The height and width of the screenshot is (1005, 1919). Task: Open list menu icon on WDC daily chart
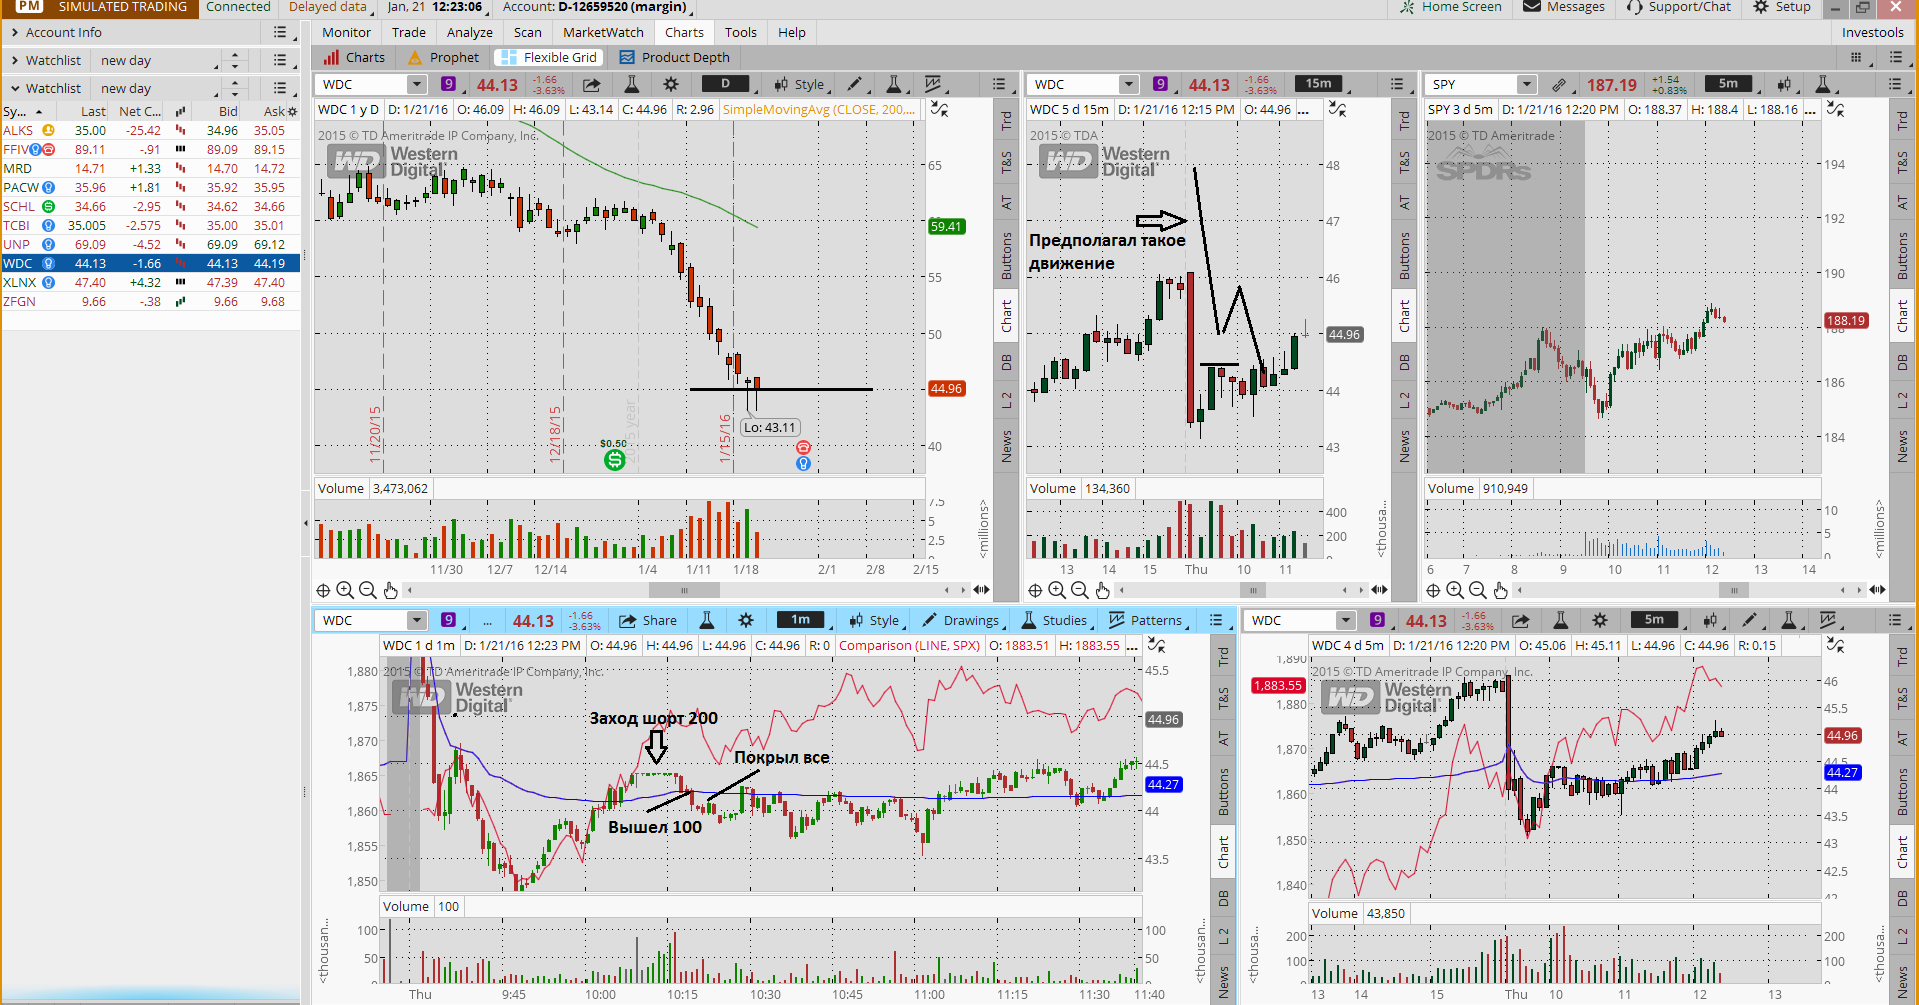[x=998, y=85]
